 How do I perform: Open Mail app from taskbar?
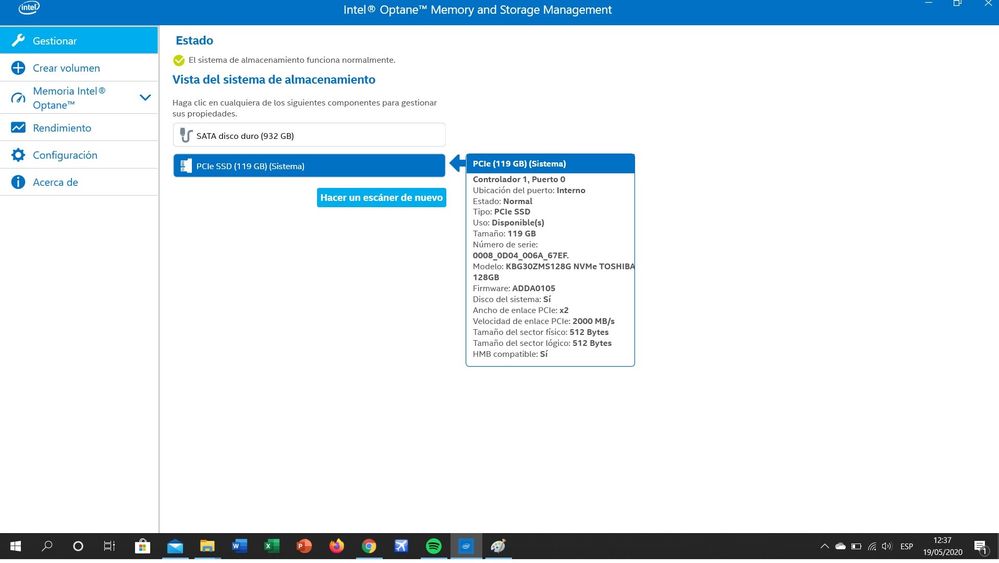tap(175, 546)
